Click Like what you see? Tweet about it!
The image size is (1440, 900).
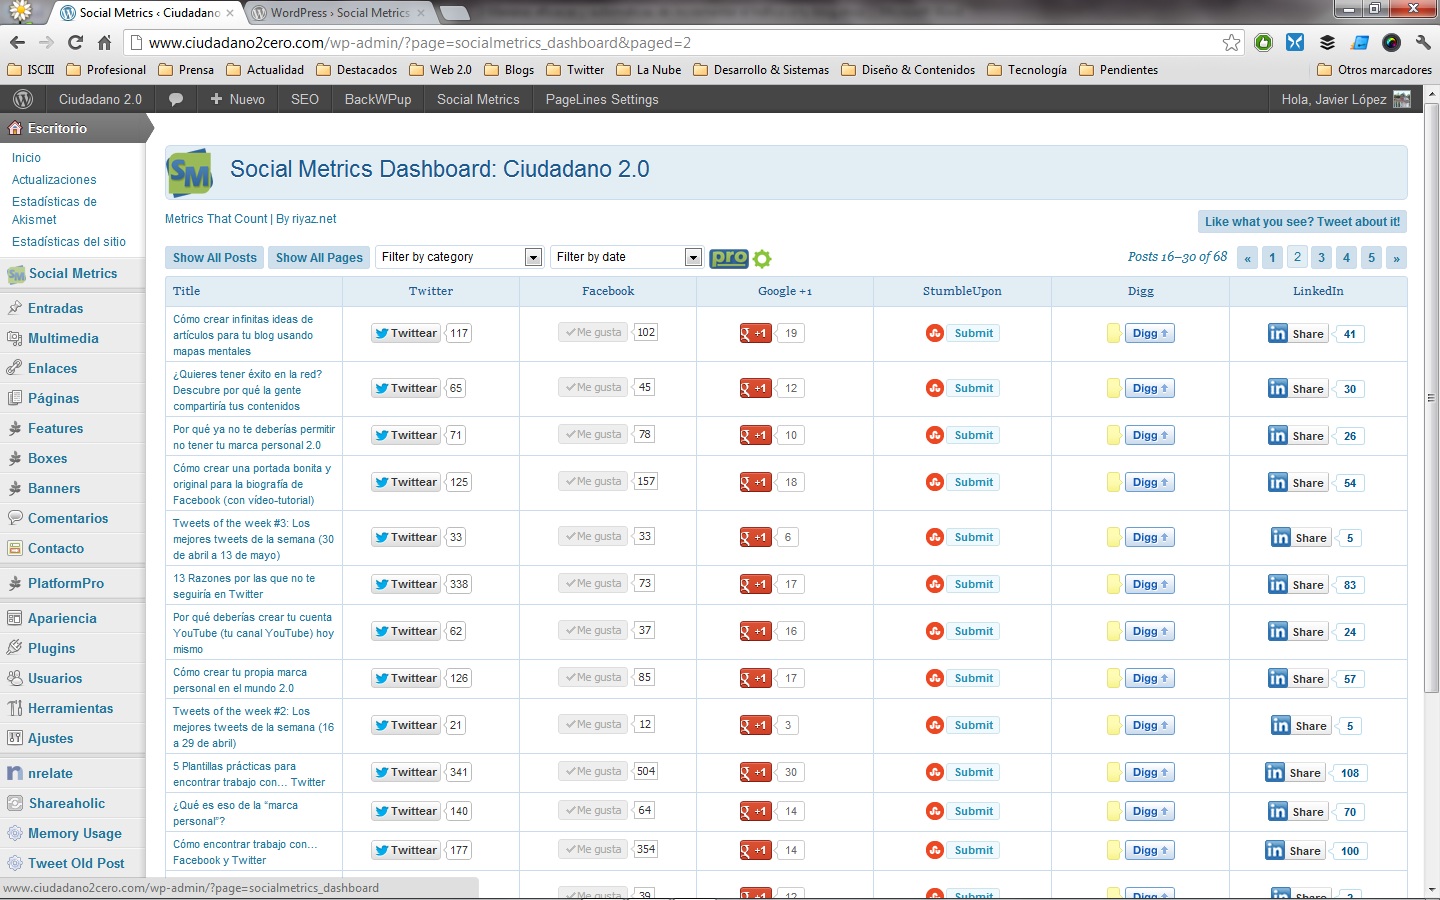click(x=1302, y=222)
